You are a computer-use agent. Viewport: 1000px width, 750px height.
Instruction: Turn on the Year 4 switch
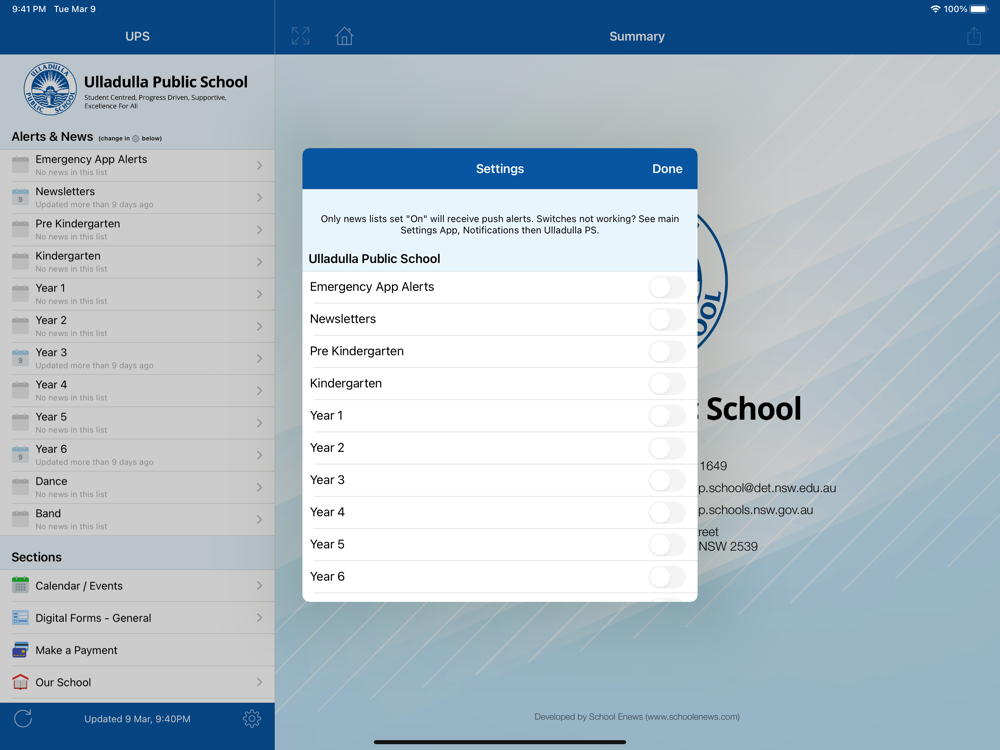pyautogui.click(x=667, y=512)
